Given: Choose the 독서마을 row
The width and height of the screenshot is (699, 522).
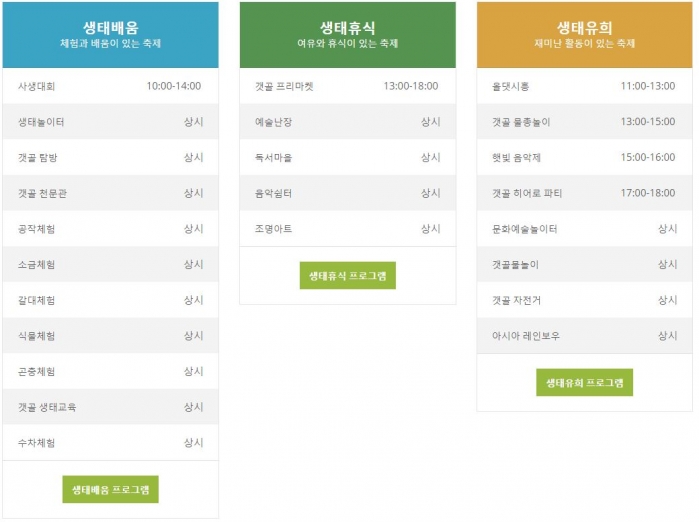Looking at the screenshot, I should (x=347, y=158).
